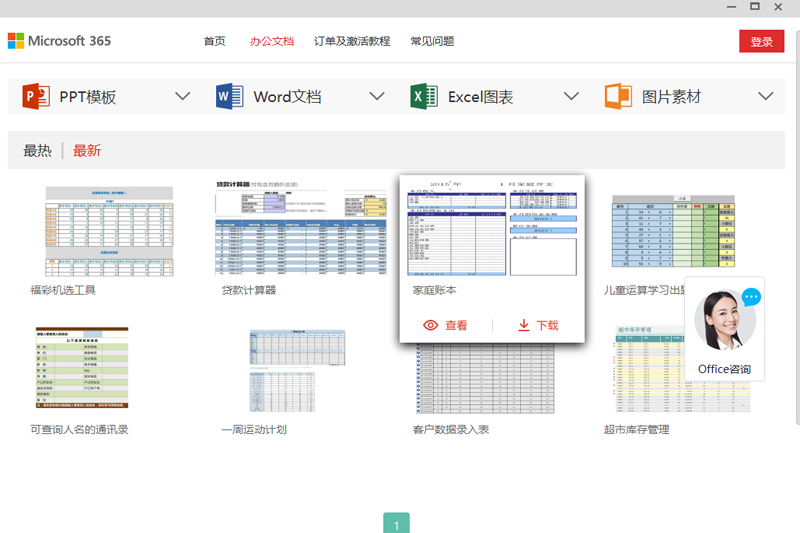Open the 订单及激活教程 menu item

point(351,42)
